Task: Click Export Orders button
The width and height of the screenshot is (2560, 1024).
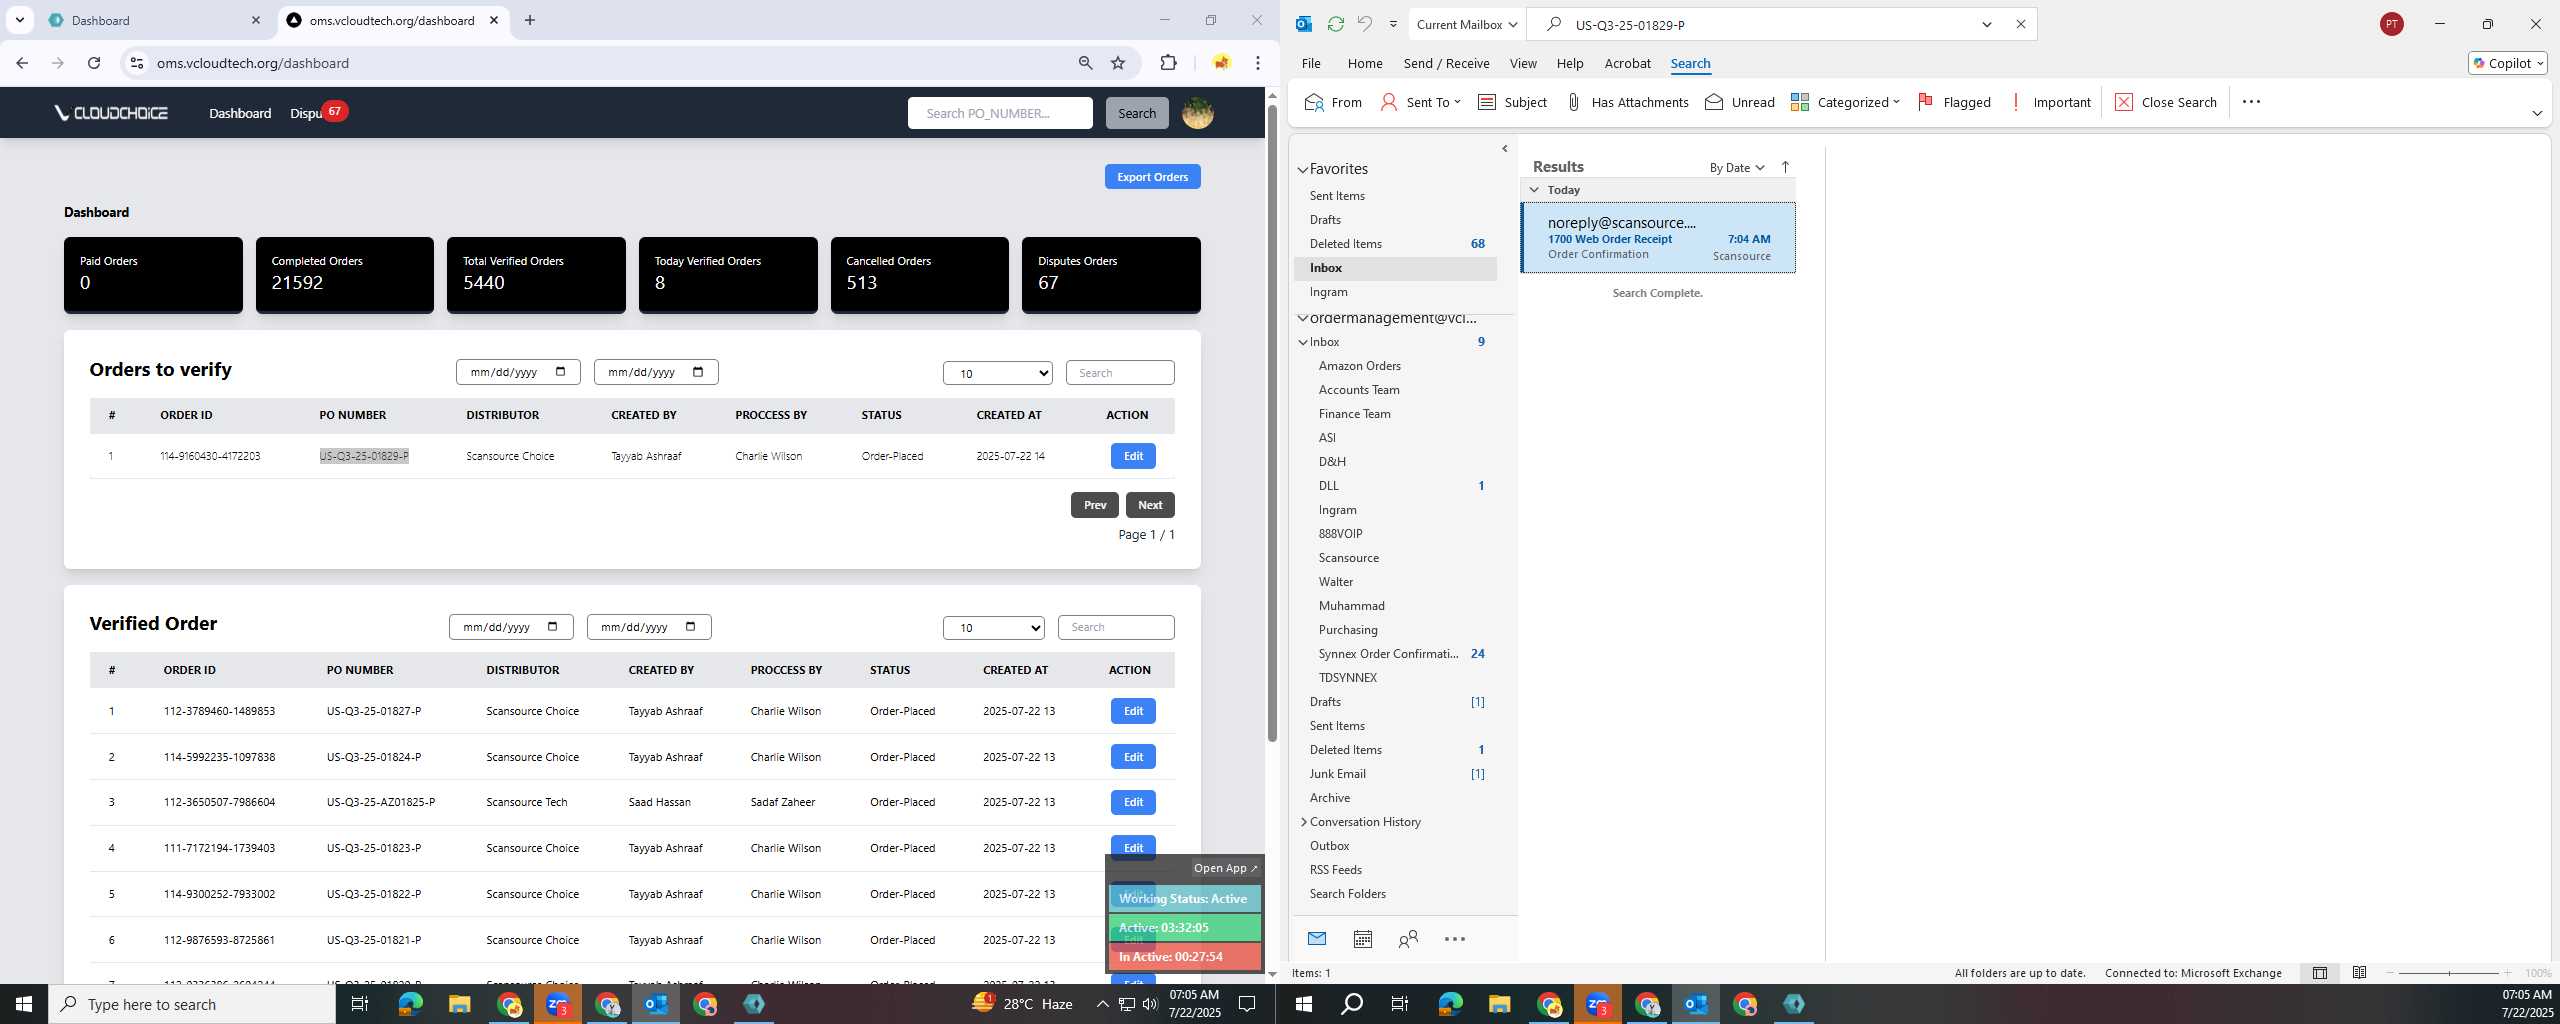Action: point(1152,177)
